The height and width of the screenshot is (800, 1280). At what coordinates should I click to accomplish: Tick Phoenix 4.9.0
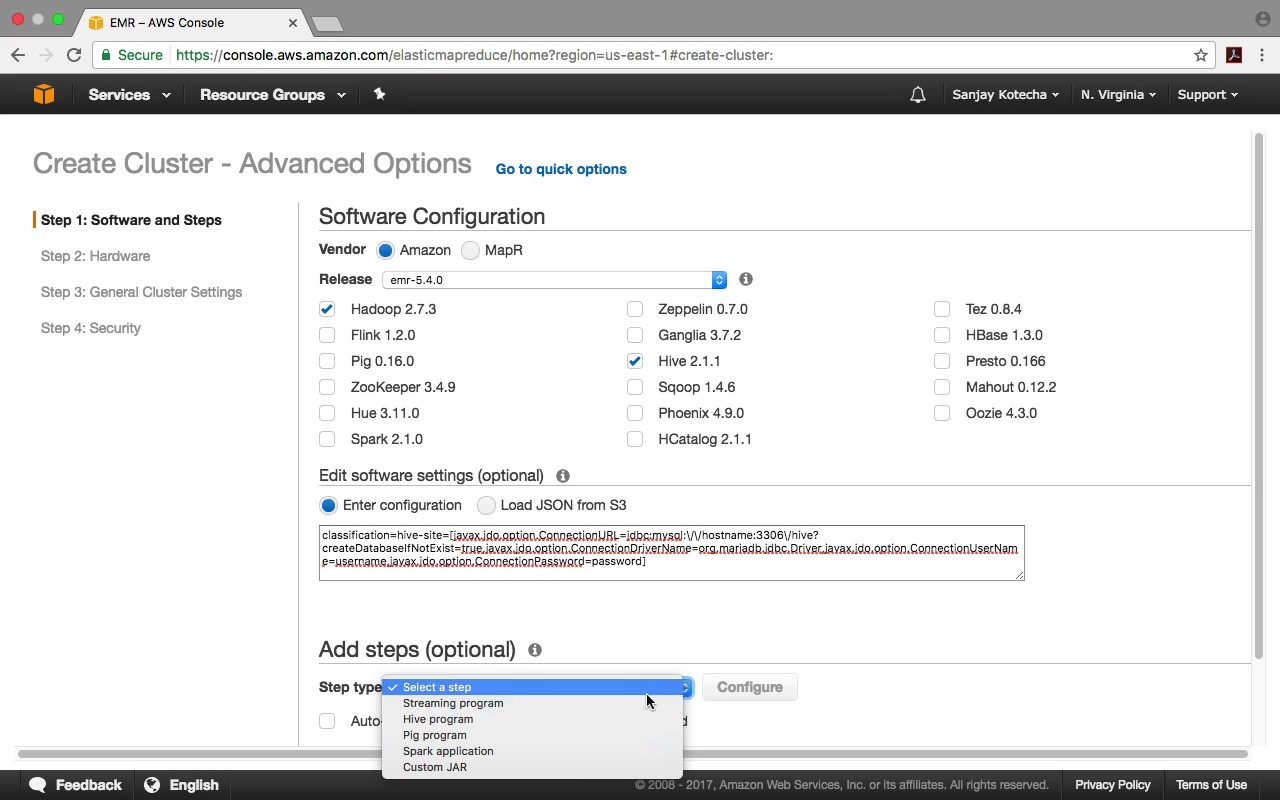tap(635, 413)
